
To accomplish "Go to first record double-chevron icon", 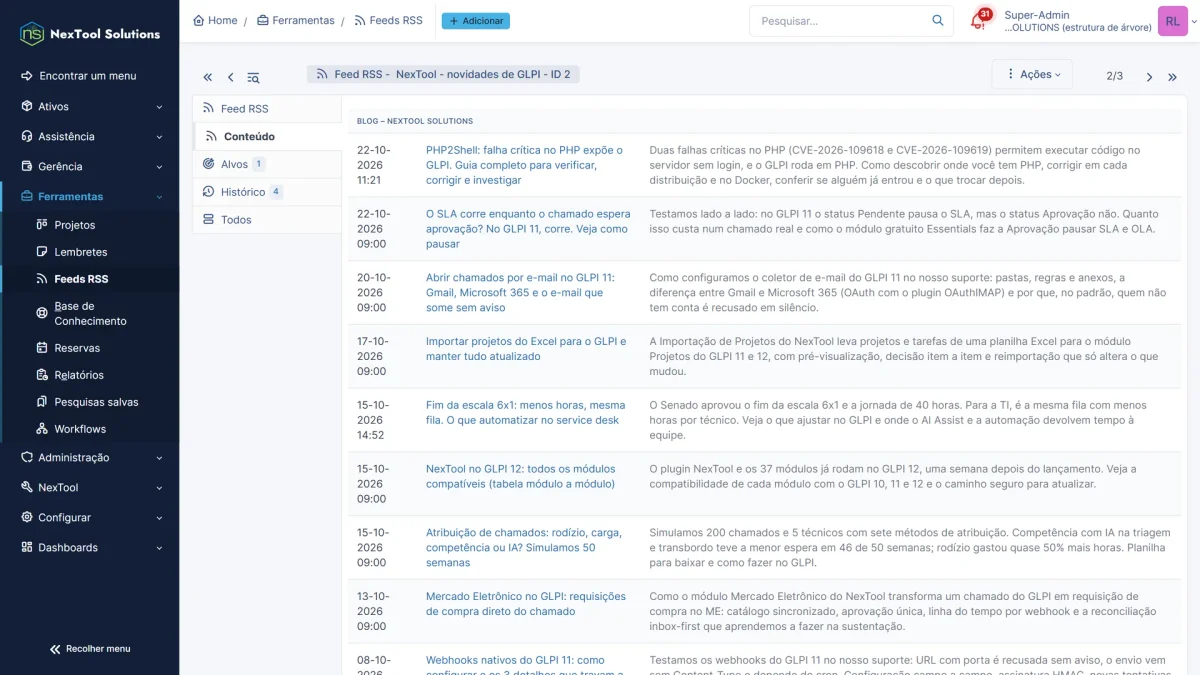I will (x=208, y=77).
